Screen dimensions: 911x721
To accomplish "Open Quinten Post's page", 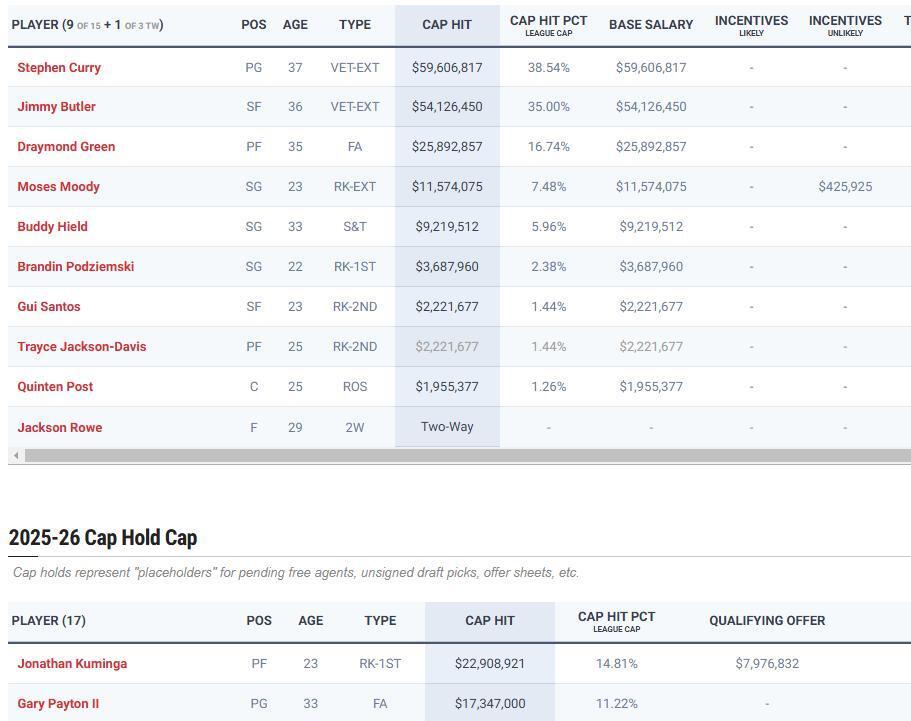I will [x=55, y=387].
